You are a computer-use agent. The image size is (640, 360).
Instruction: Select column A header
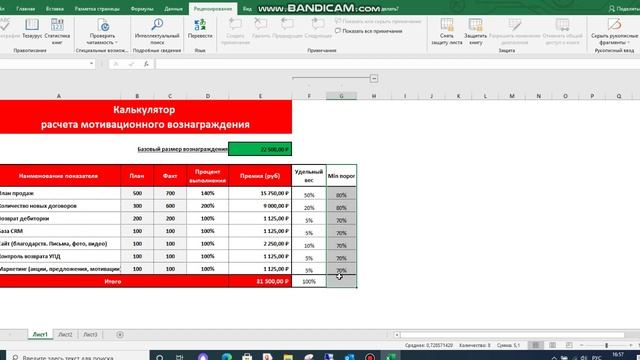[x=59, y=96]
